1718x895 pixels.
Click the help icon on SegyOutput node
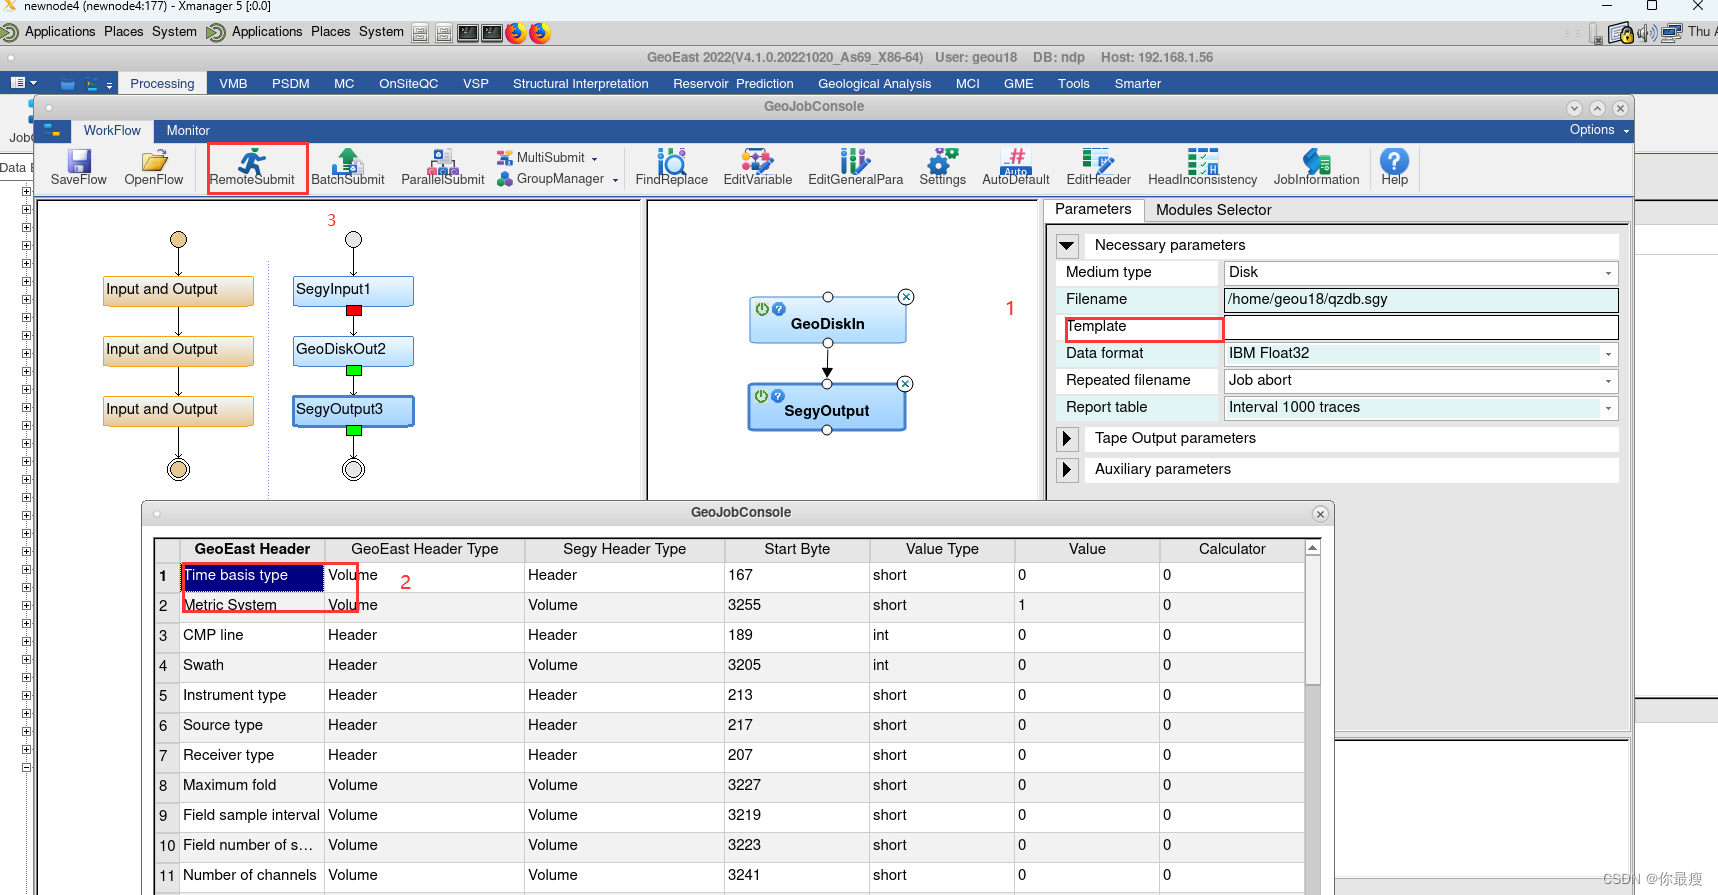(x=778, y=396)
